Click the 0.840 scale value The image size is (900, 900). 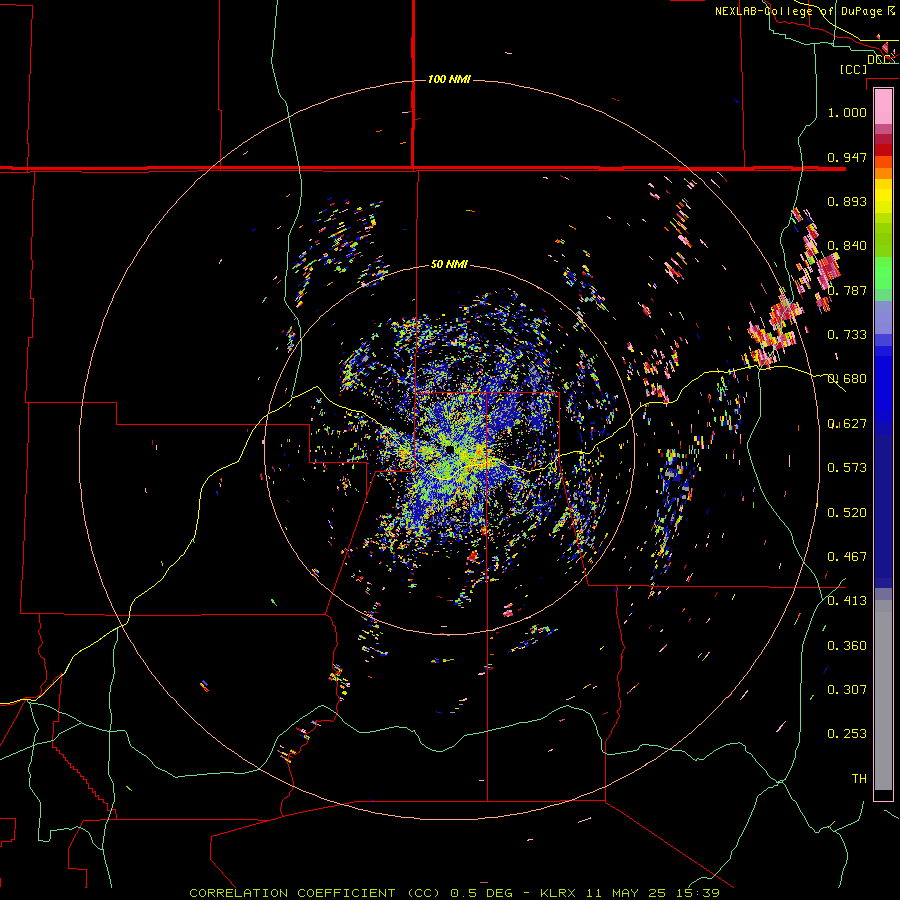(847, 246)
